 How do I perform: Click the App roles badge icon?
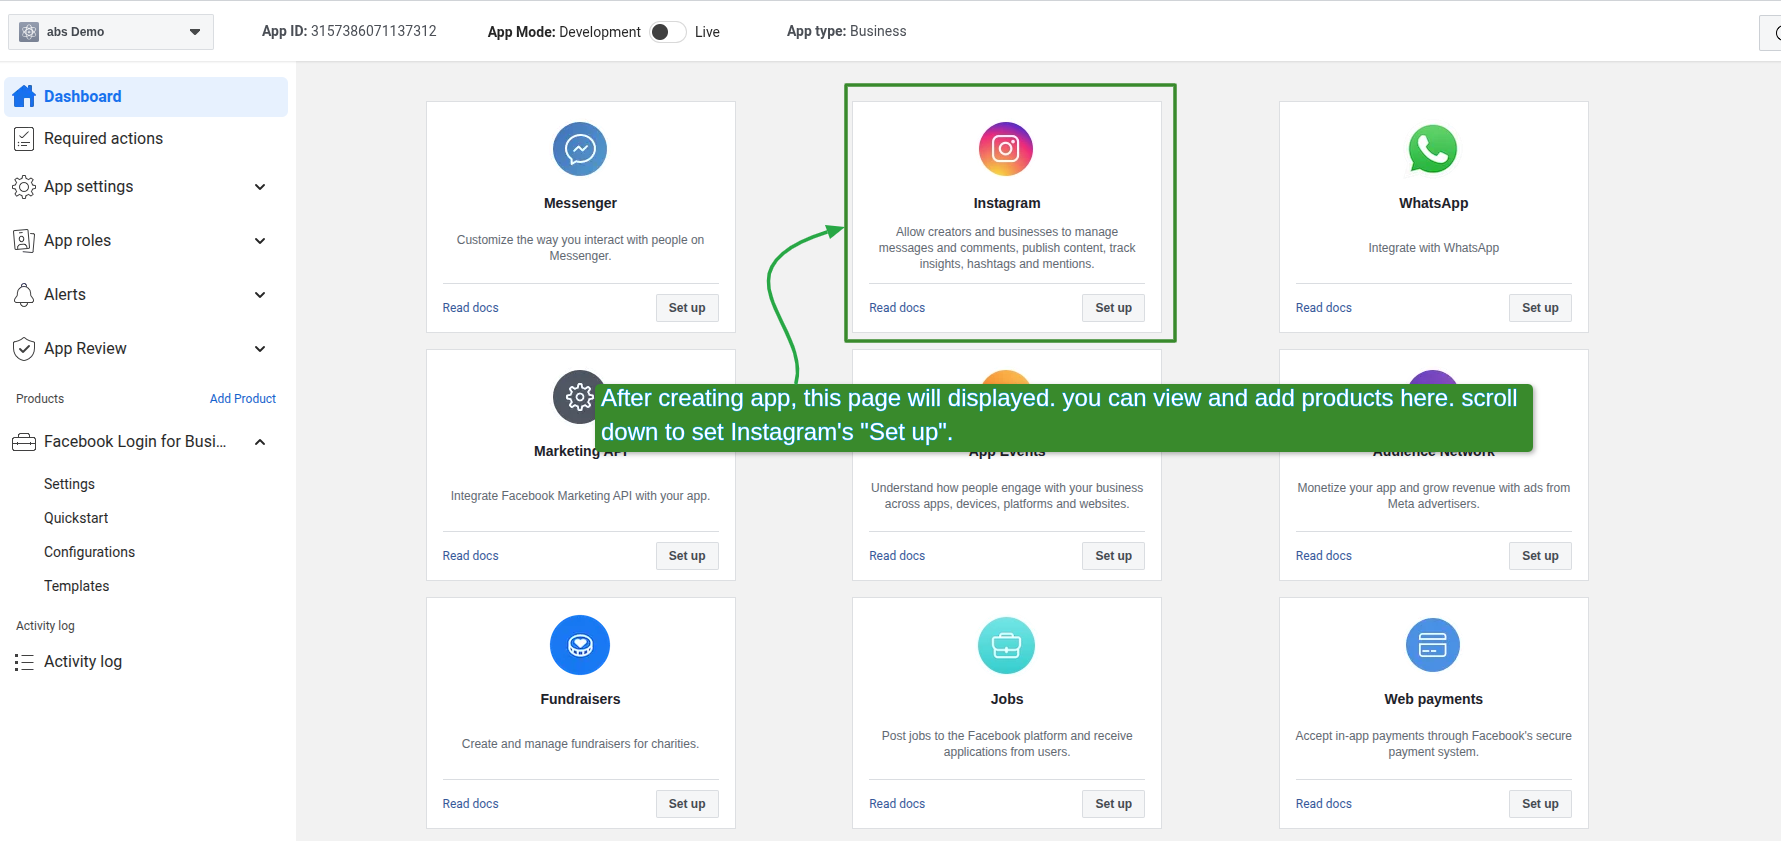click(24, 241)
